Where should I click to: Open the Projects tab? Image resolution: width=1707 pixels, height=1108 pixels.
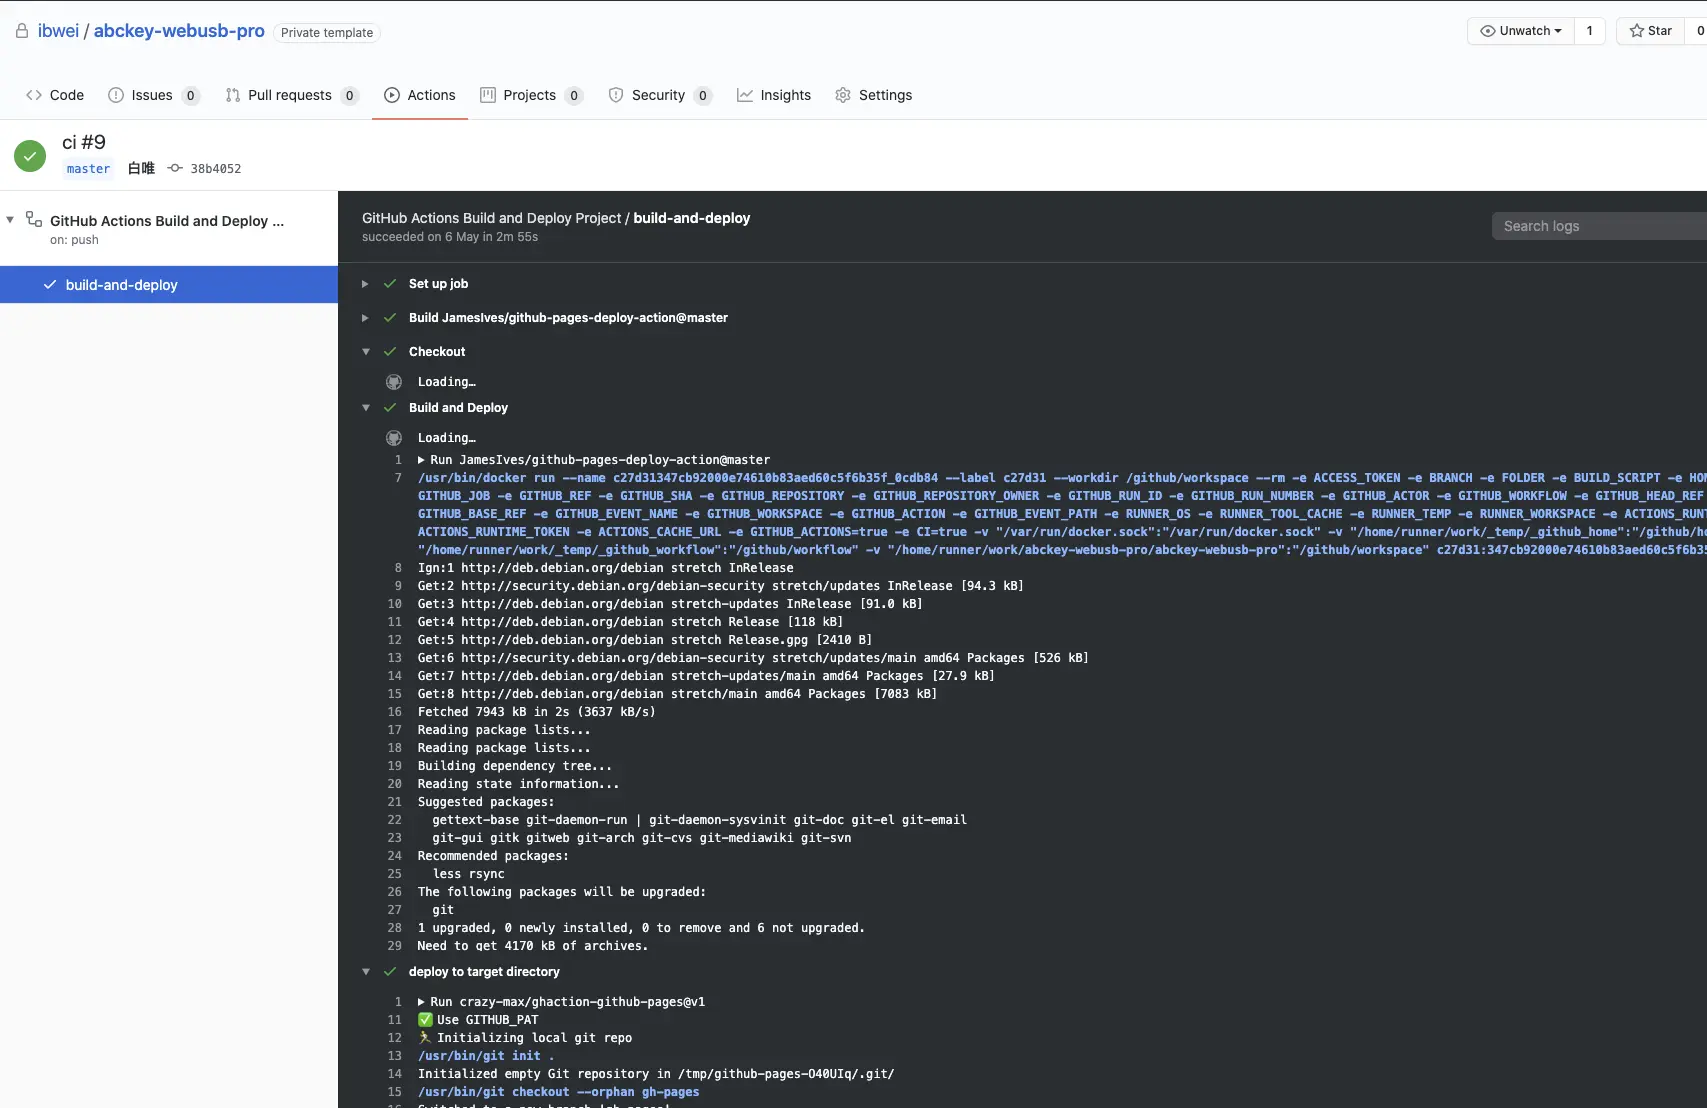point(532,95)
